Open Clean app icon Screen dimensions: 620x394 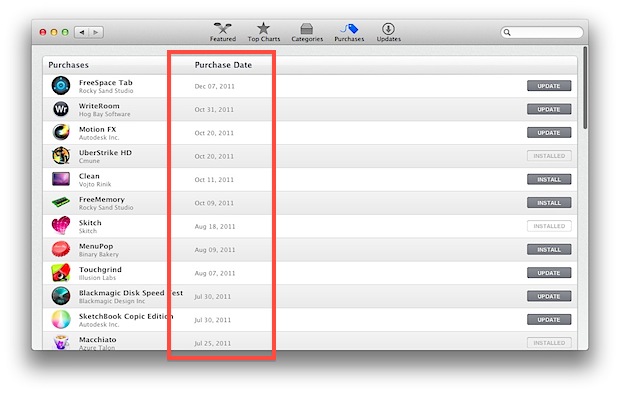61,179
